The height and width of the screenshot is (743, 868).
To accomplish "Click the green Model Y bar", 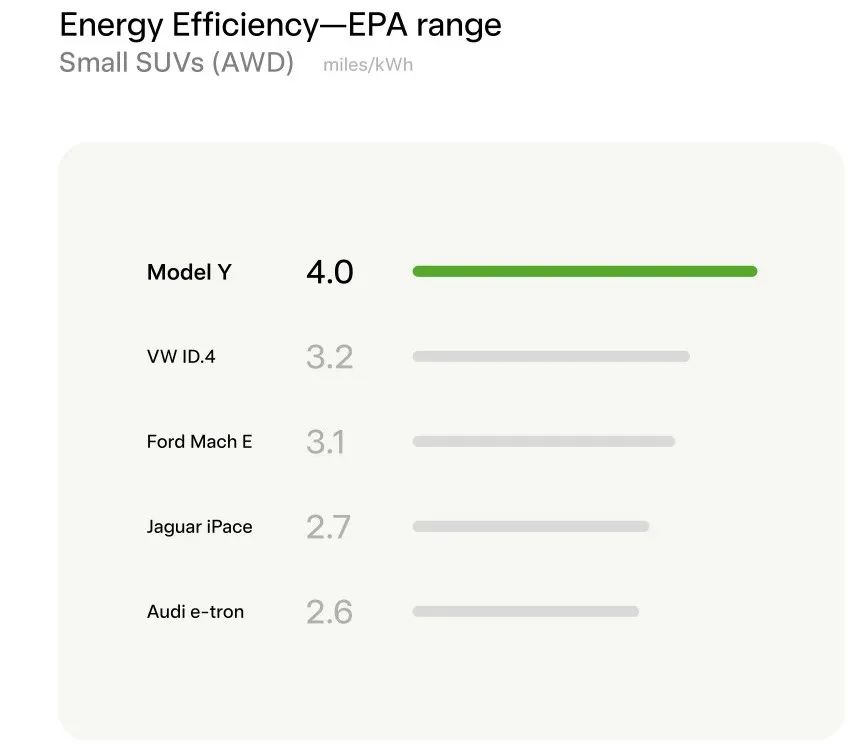I will coord(585,271).
